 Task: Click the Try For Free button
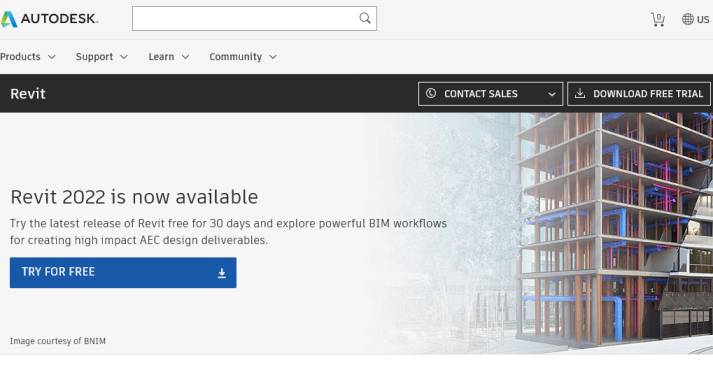coord(123,272)
